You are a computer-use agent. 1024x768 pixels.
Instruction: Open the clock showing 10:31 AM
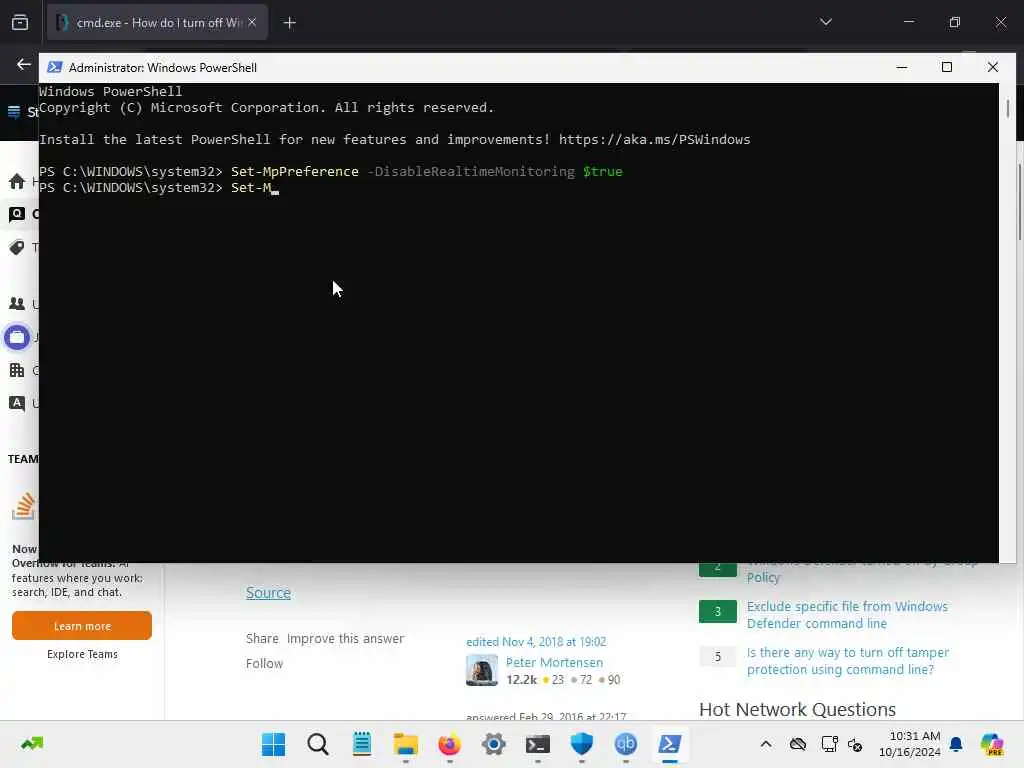(910, 744)
